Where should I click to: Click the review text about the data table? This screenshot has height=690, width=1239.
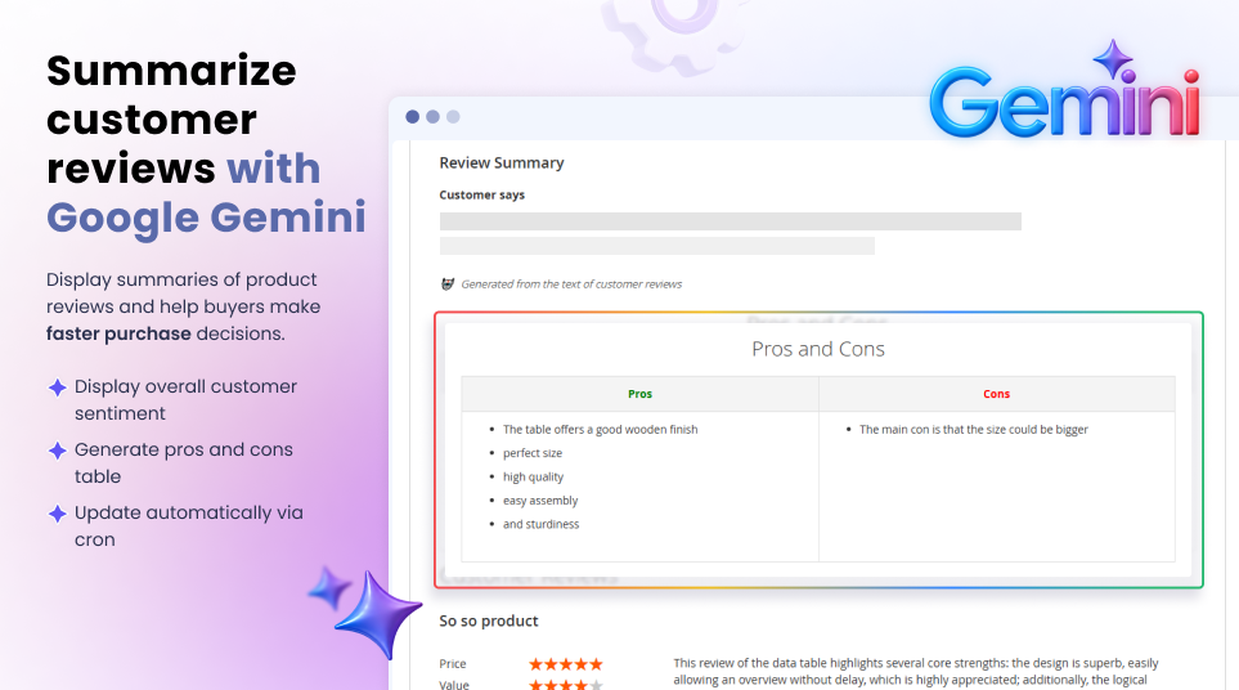point(916,672)
